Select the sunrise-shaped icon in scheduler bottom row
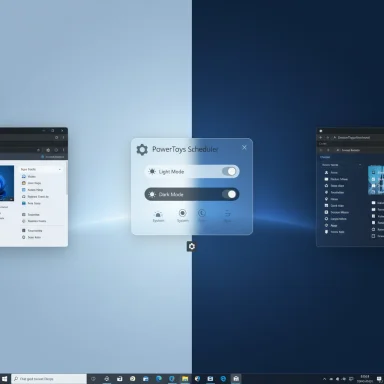Viewport: 384px width, 384px height. click(x=158, y=214)
